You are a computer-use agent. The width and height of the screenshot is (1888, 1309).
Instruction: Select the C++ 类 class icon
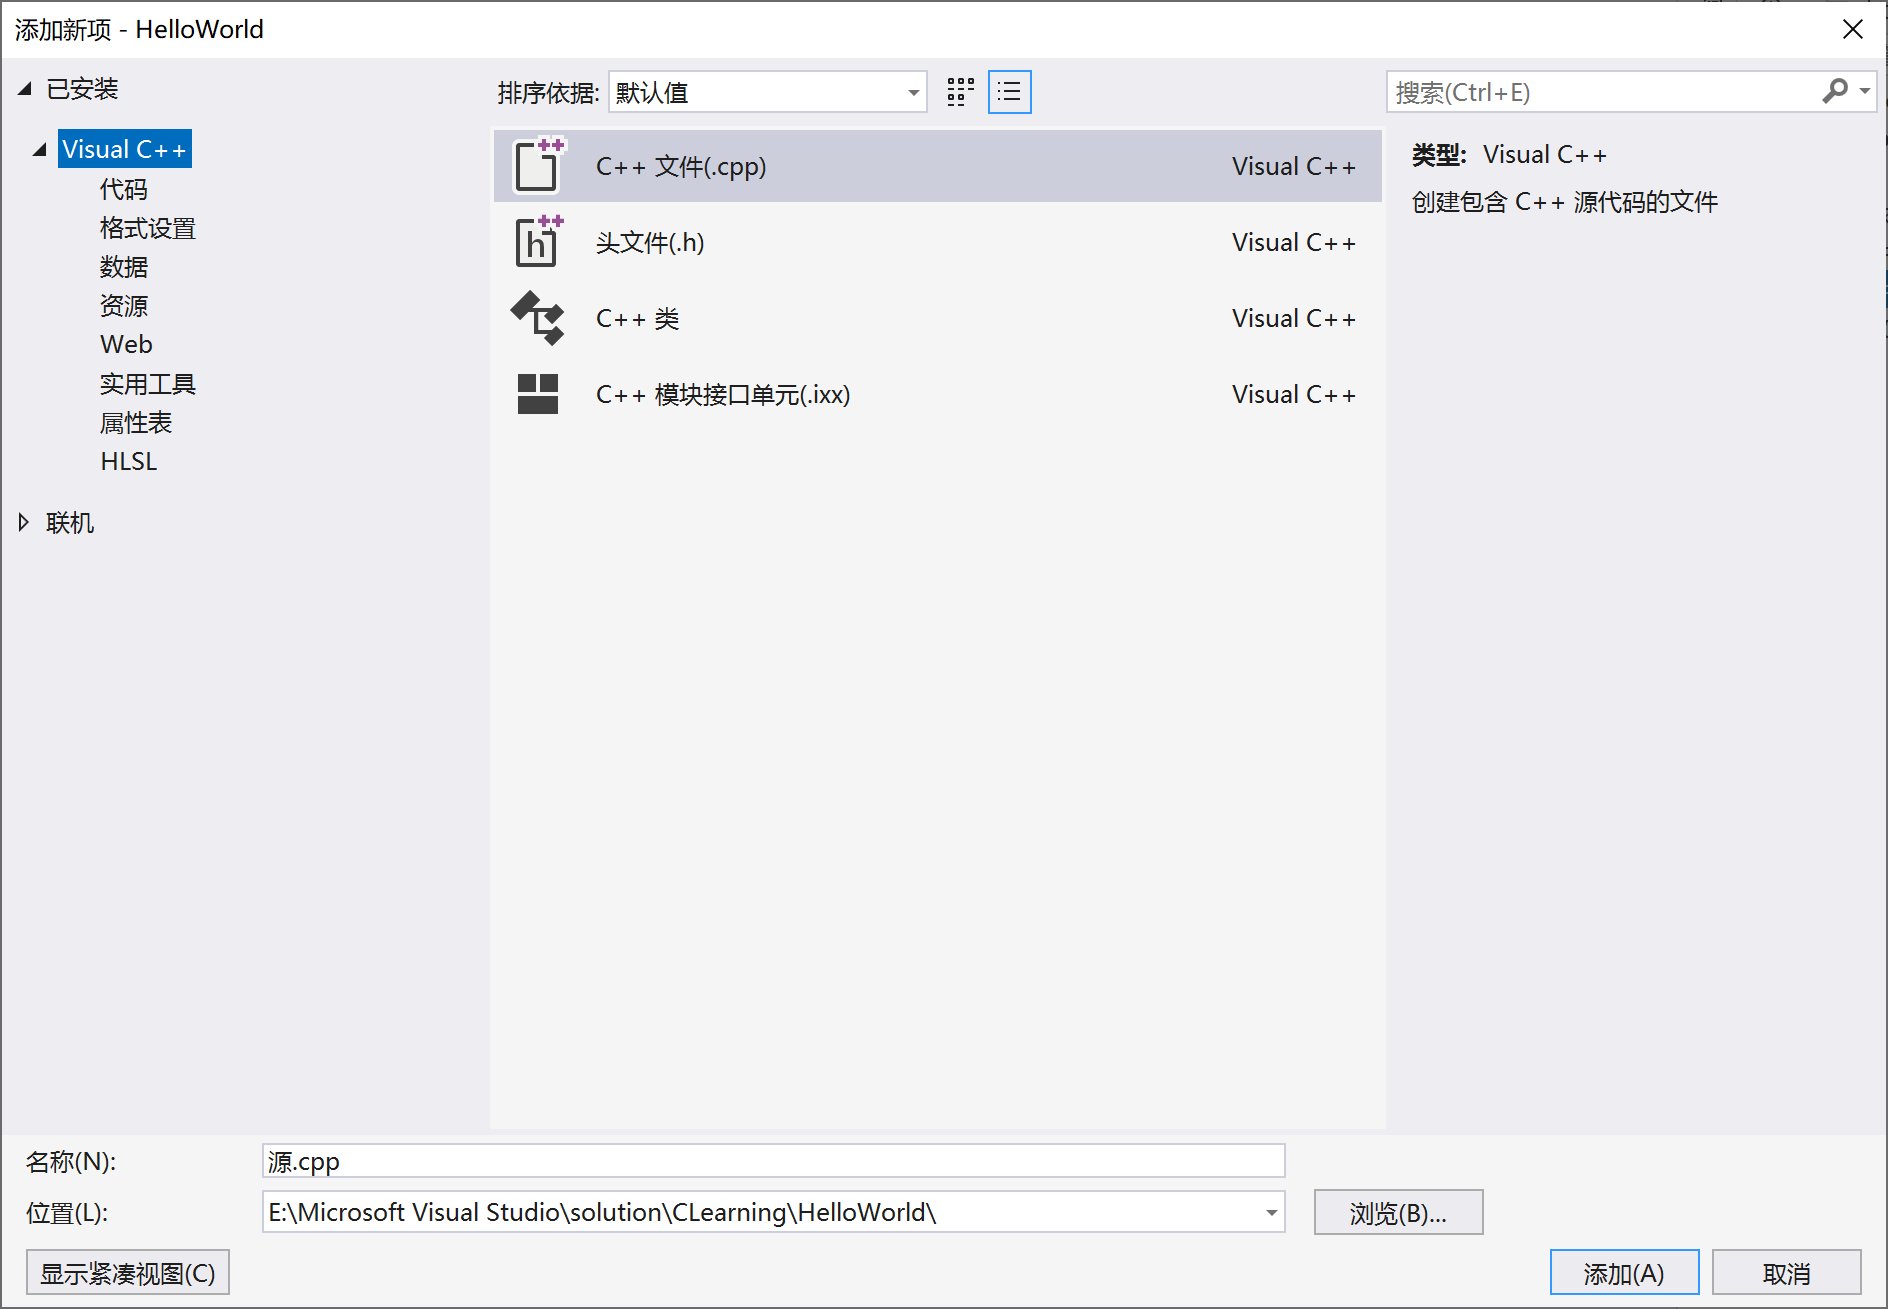(x=538, y=318)
